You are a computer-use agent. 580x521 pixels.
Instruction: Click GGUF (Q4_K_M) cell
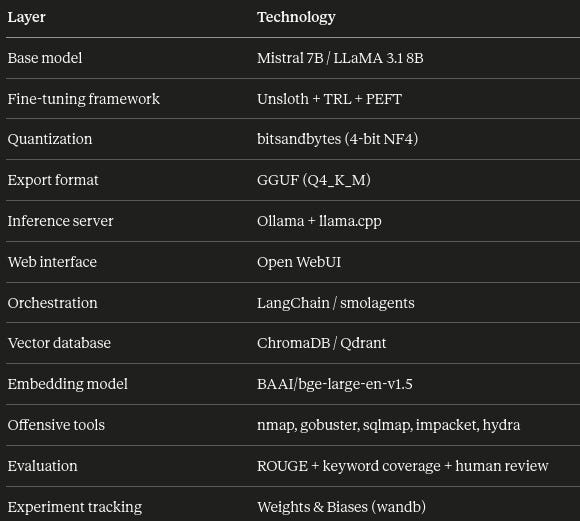tap(314, 180)
